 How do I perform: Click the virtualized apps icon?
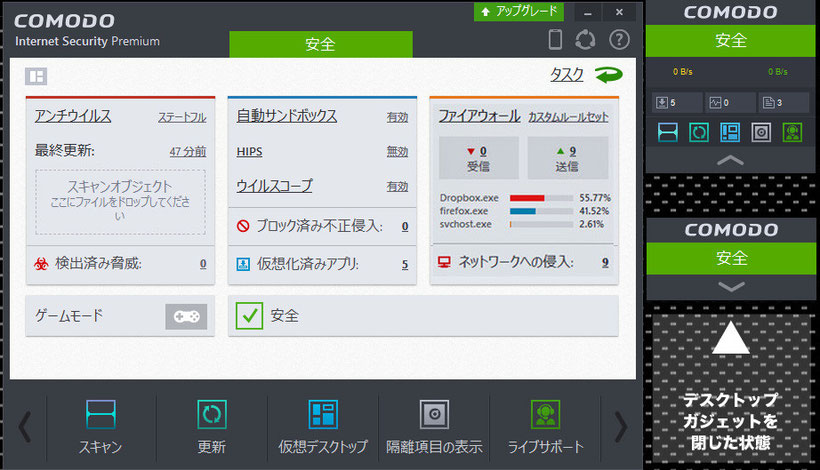tap(243, 264)
